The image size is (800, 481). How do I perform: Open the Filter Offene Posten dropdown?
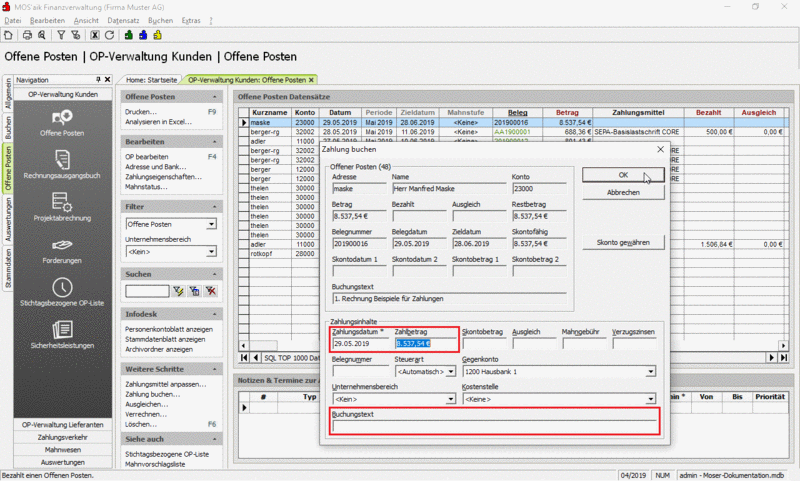click(212, 224)
